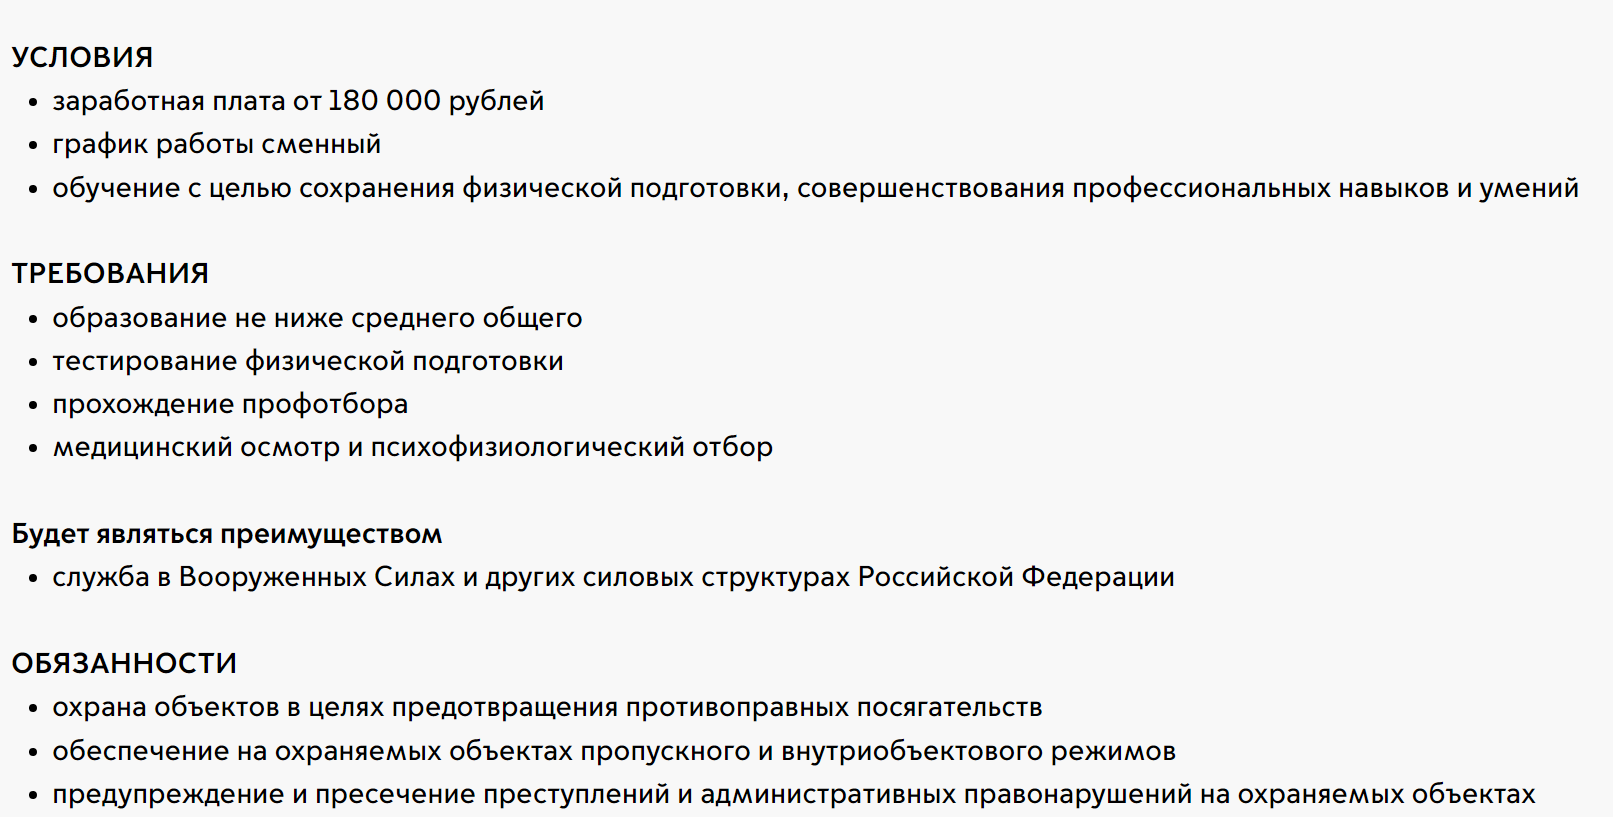
Task: Click the salary line 180 000 рублей
Action: tap(298, 101)
